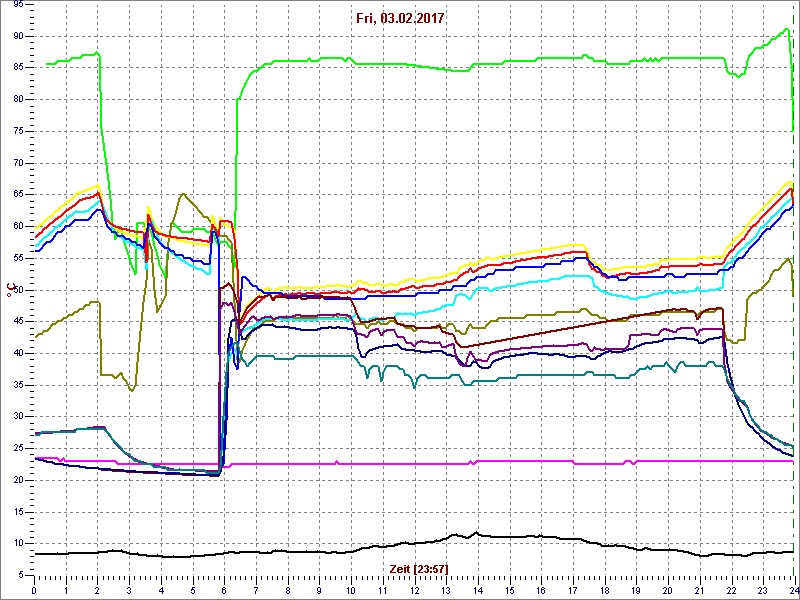The width and height of the screenshot is (800, 600).
Task: Click hour 12 on the time axis
Action: (x=414, y=589)
